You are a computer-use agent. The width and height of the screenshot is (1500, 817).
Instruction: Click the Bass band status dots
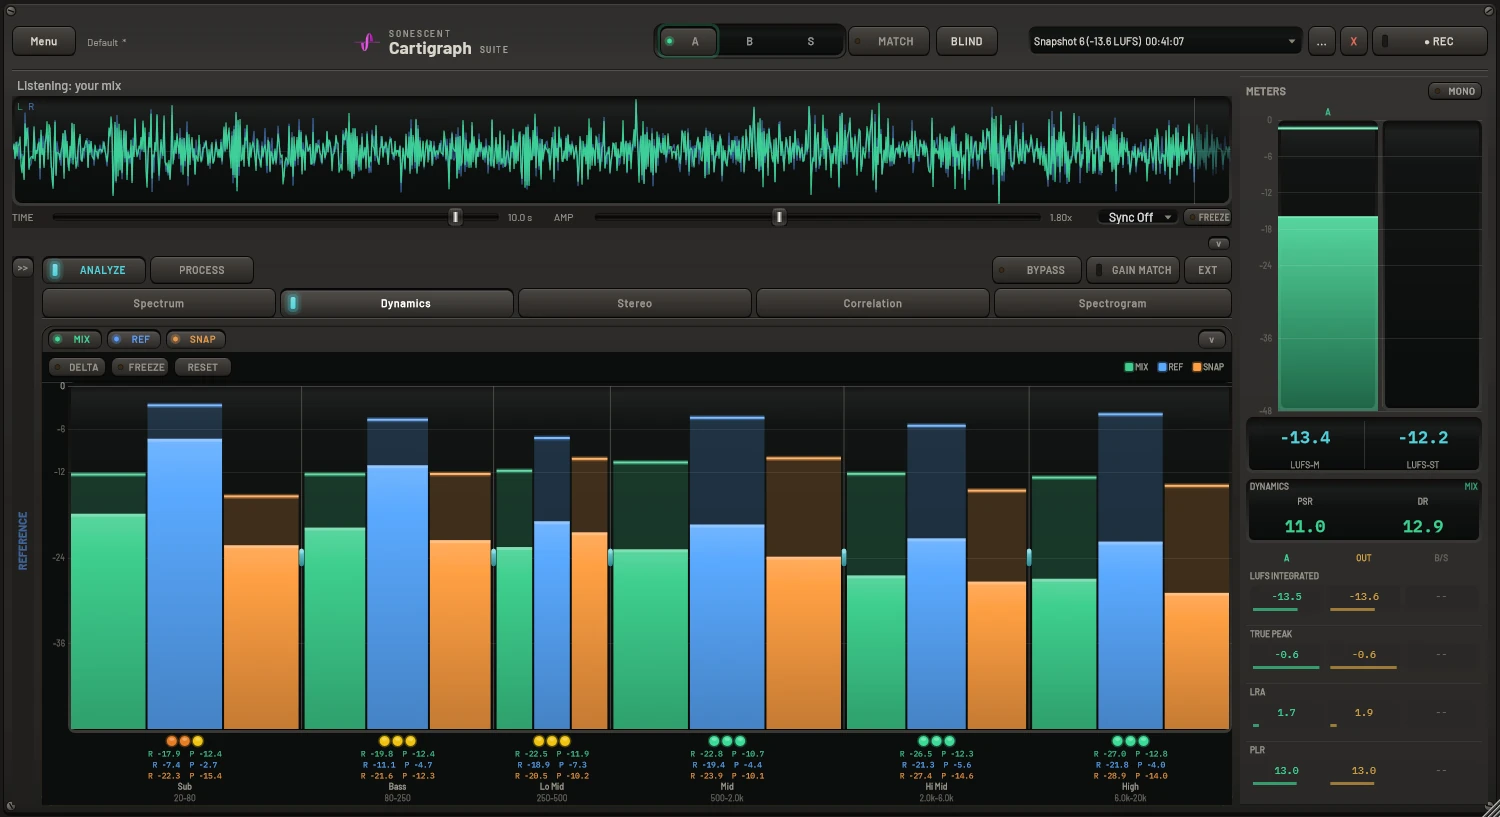397,741
